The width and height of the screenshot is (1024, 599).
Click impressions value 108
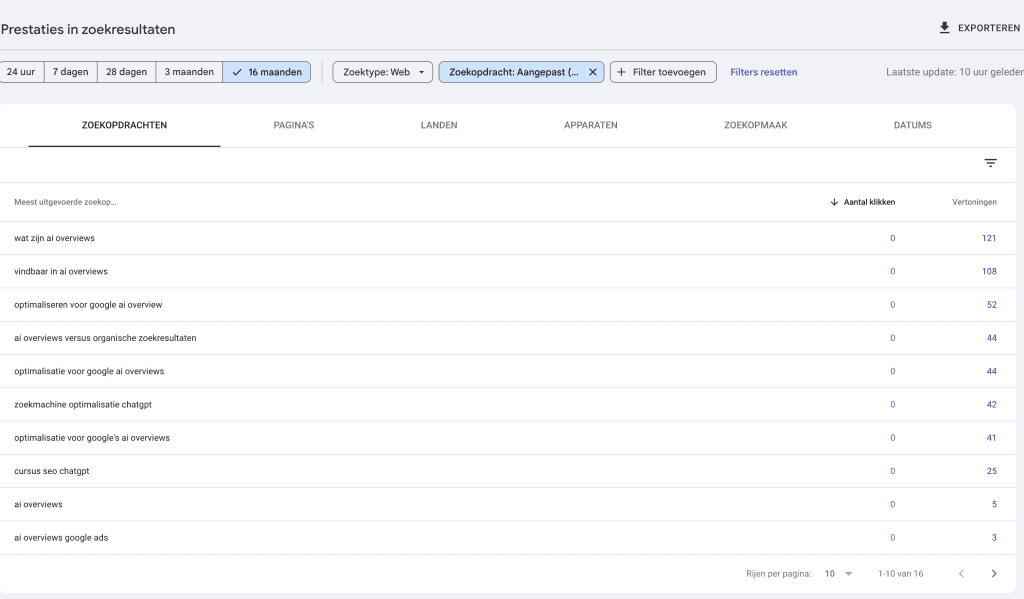(989, 272)
